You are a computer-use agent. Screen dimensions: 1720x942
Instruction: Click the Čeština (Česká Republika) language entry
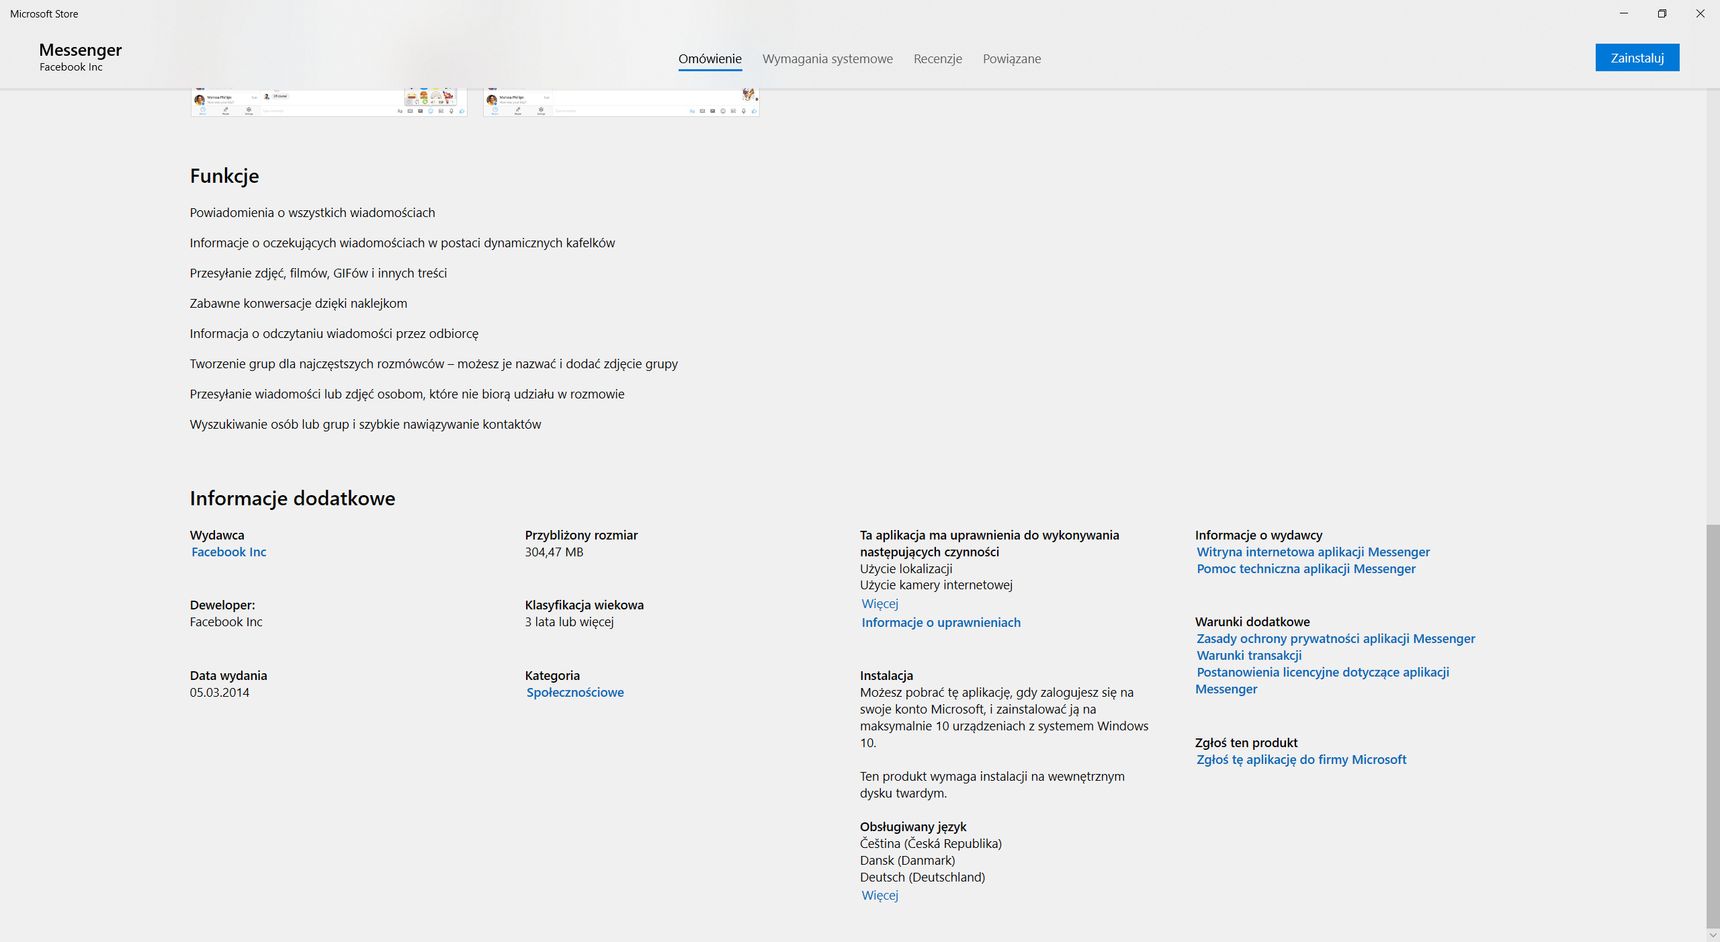pos(931,843)
